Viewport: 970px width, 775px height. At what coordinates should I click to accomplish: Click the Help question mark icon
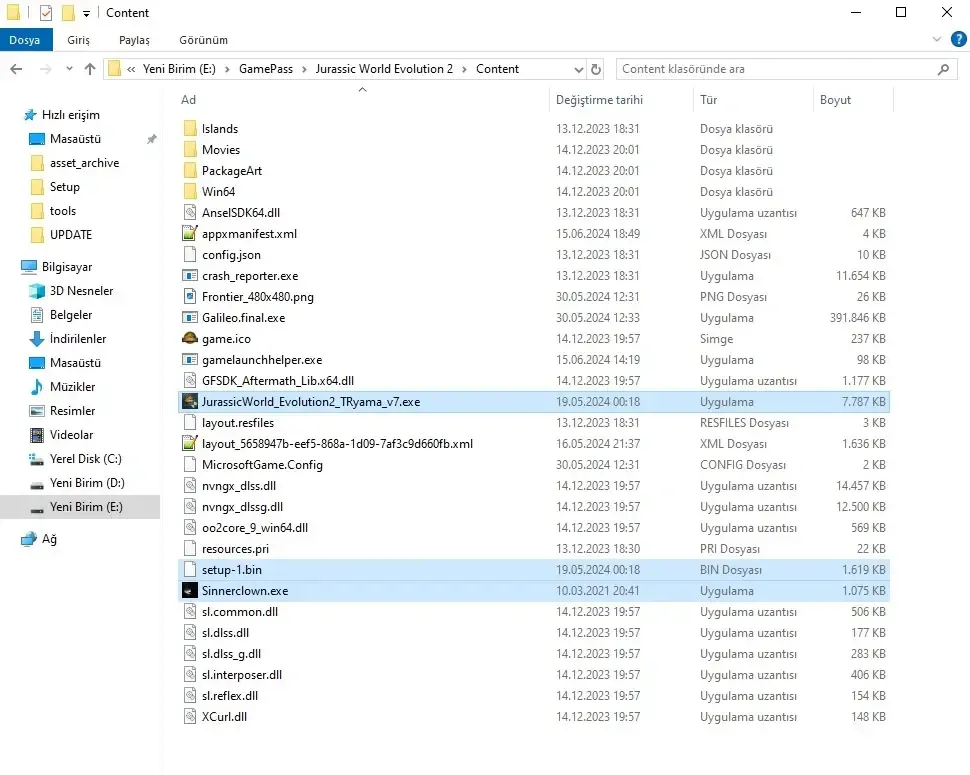coord(958,40)
